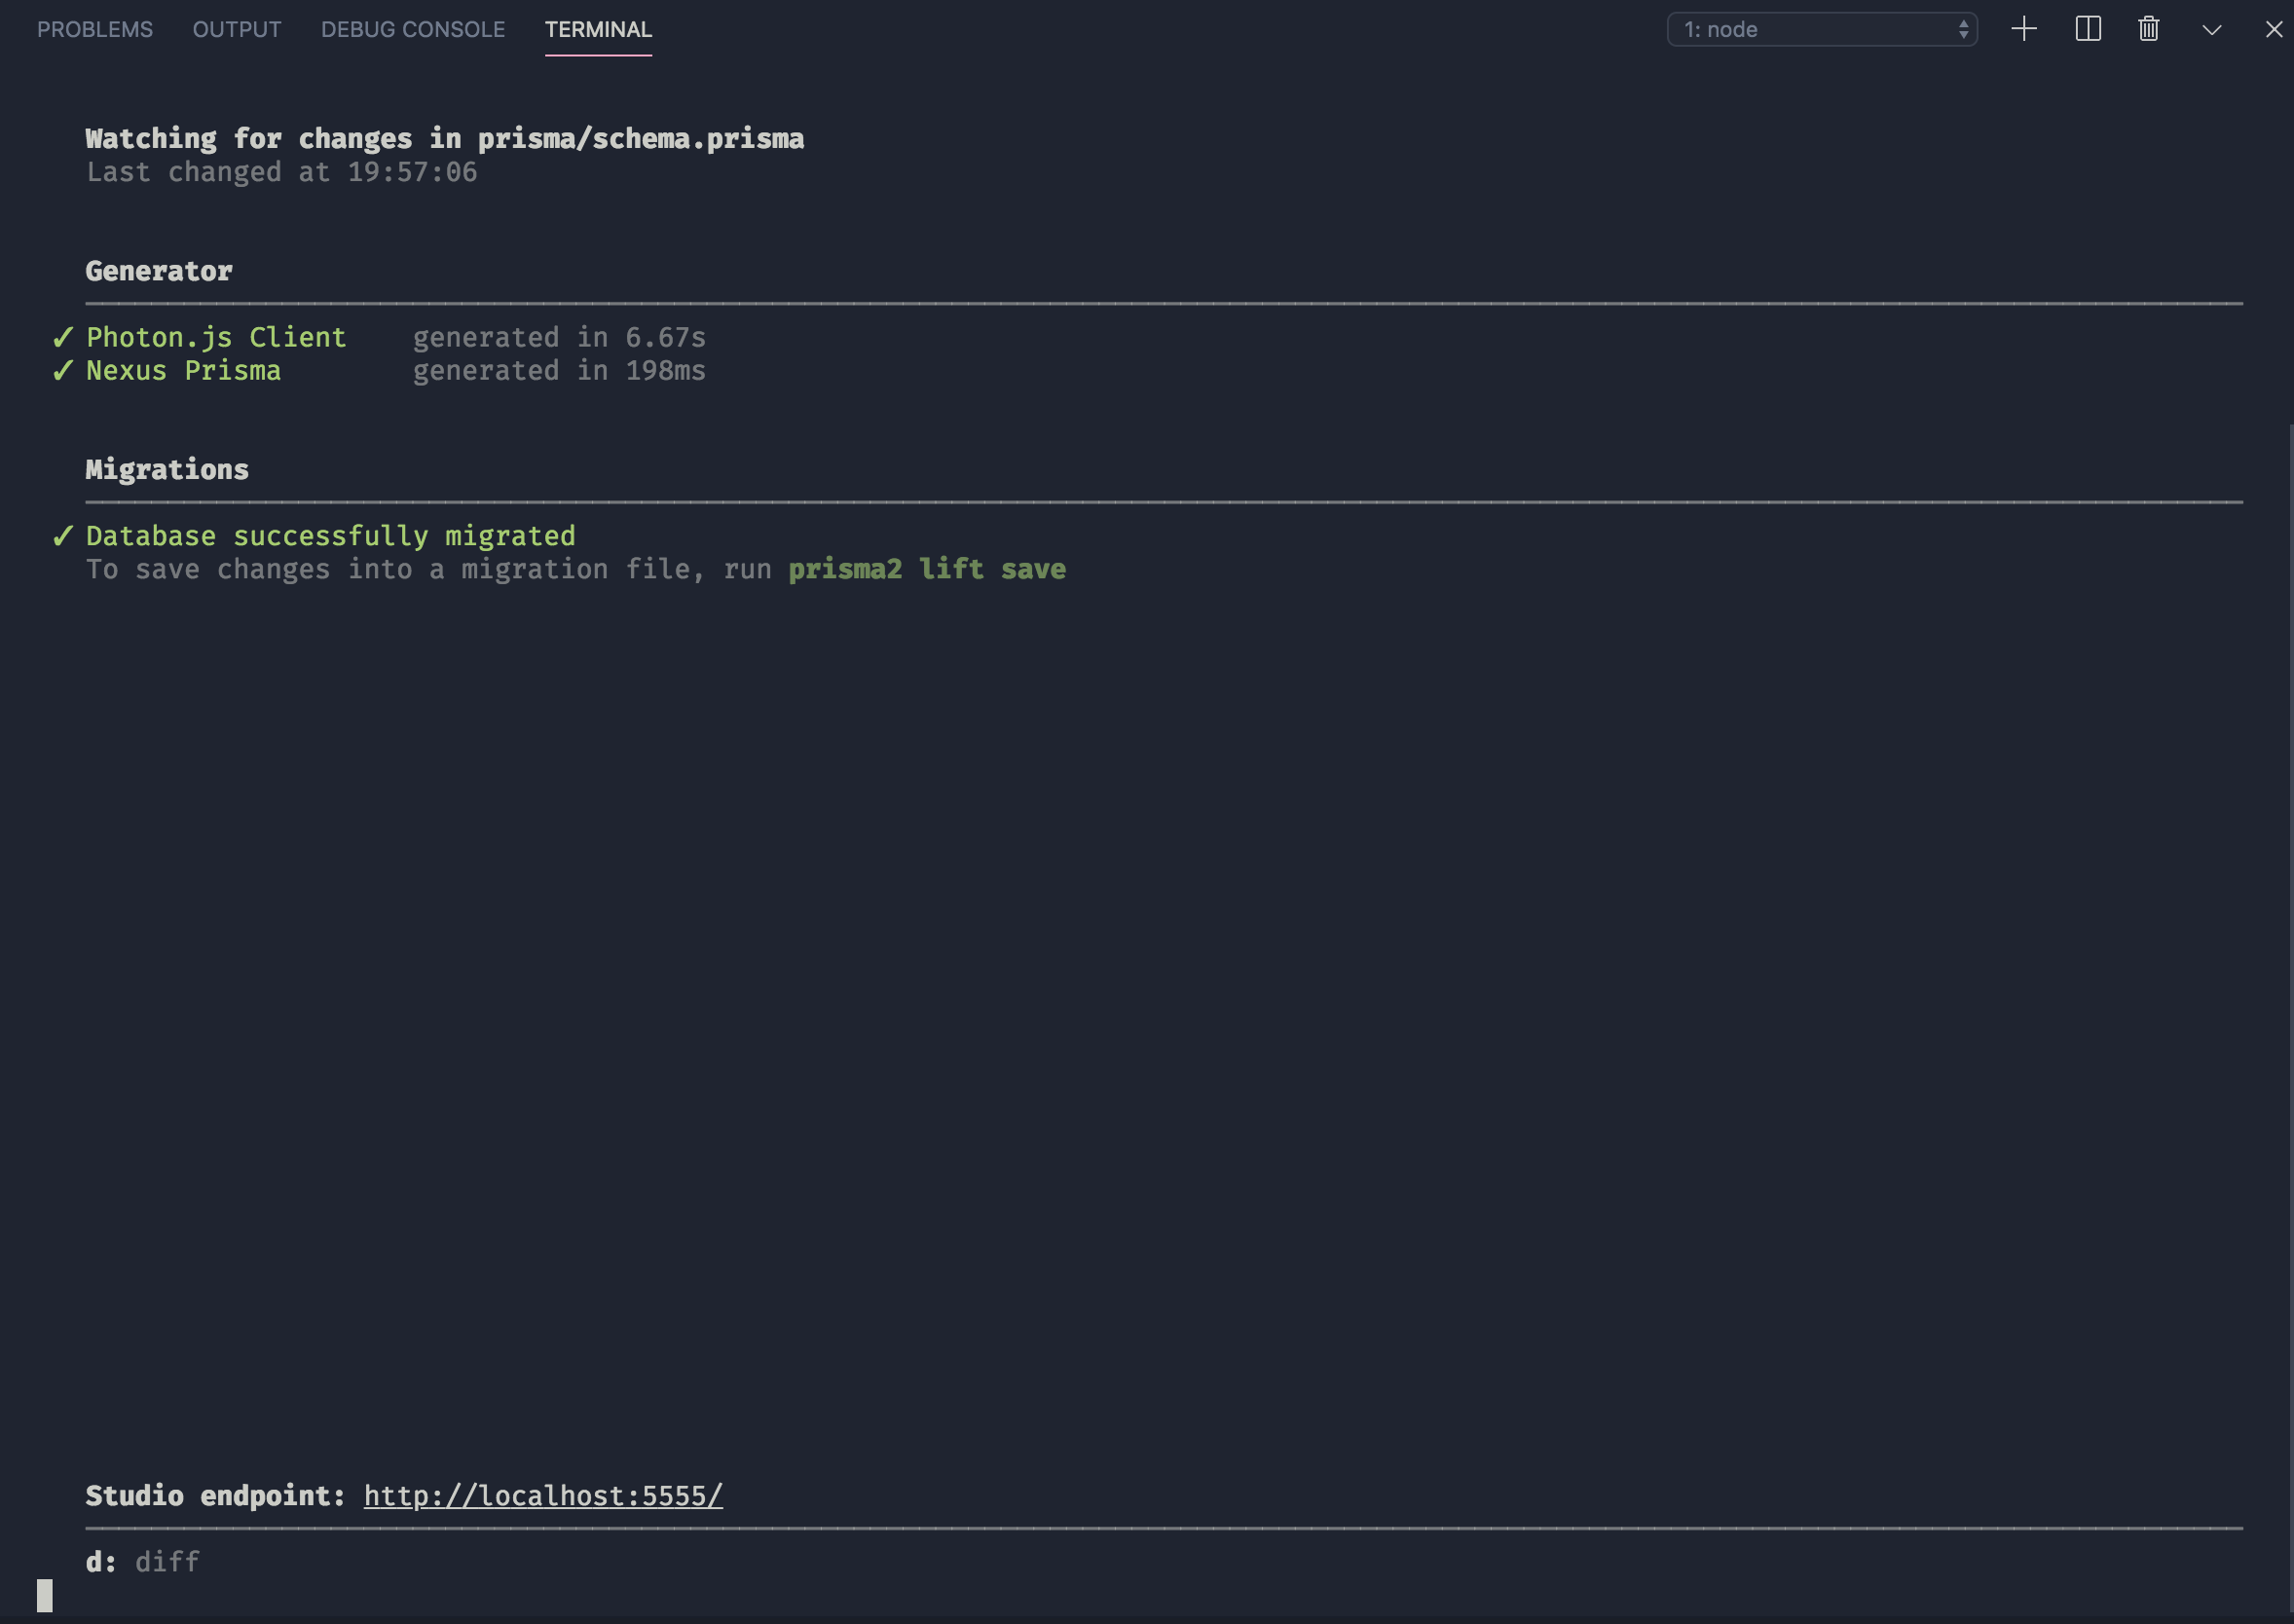Click the Photon.js Client checkmark

pos(62,337)
